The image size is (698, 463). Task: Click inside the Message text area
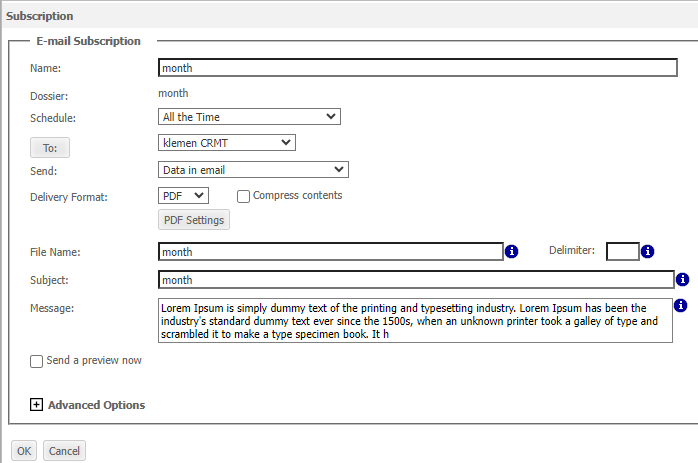click(415, 321)
